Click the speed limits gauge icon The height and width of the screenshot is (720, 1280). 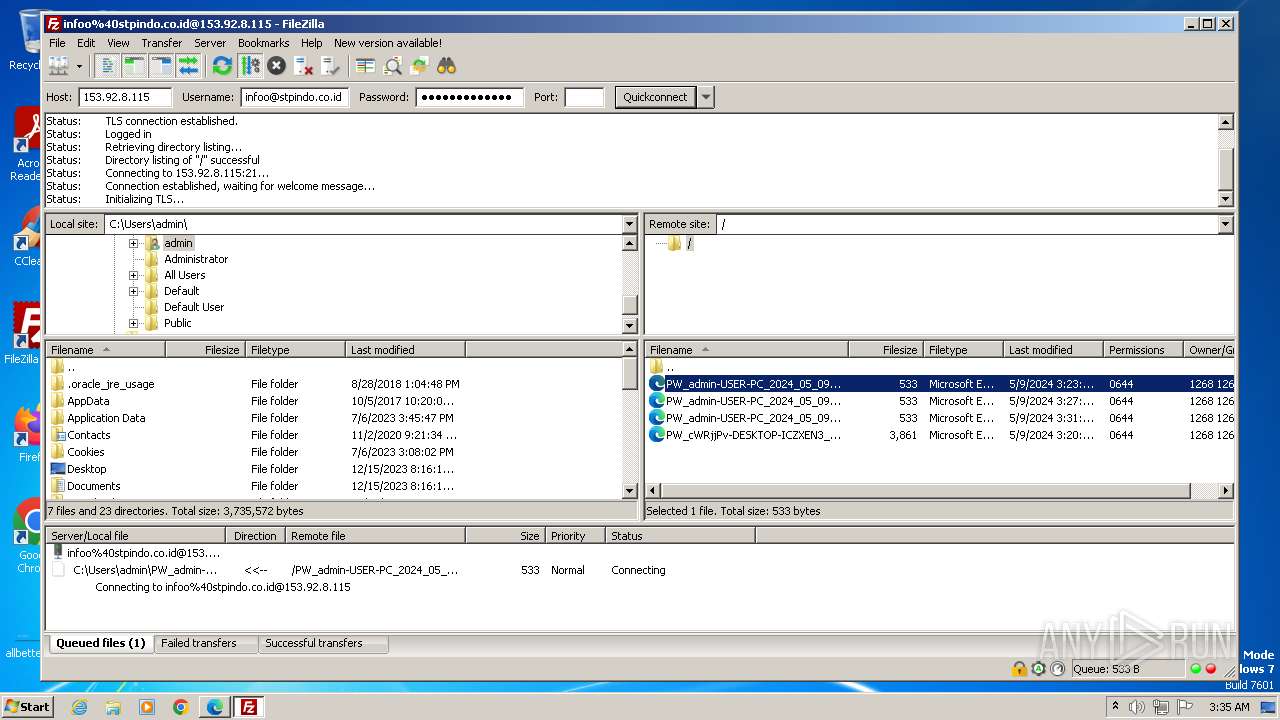pyautogui.click(x=1057, y=669)
